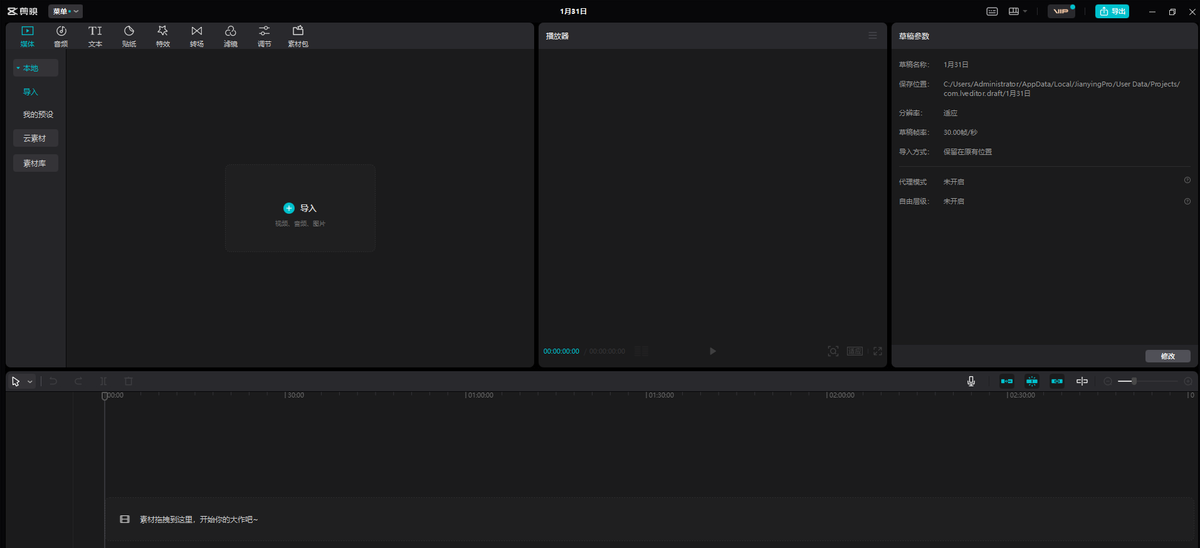Switch to the 素材库 tab in sidebar
The height and width of the screenshot is (548, 1200).
35,163
